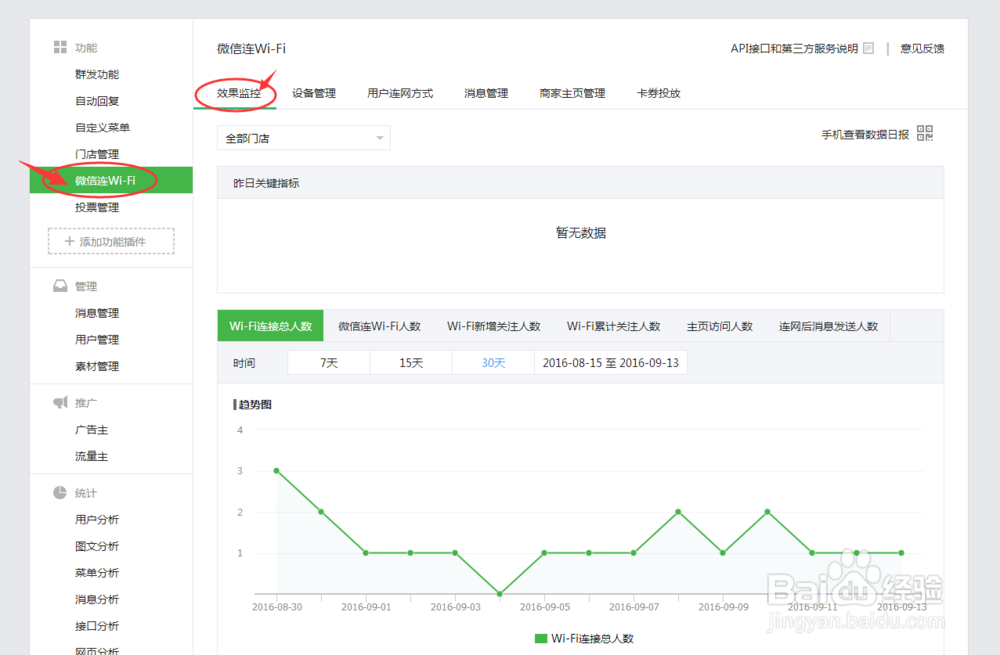
Task: Select the 连网后消息发送人数 metric tab
Action: coord(828,326)
